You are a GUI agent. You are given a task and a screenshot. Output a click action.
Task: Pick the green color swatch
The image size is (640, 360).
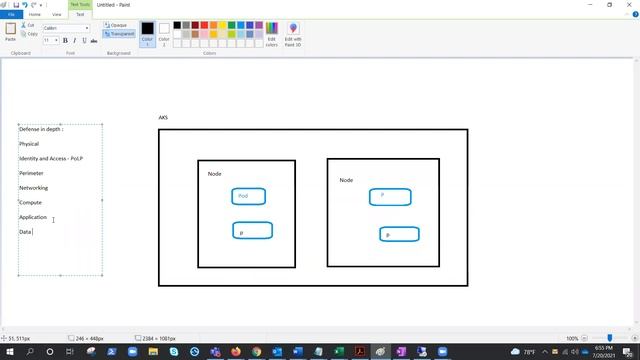[231, 25]
